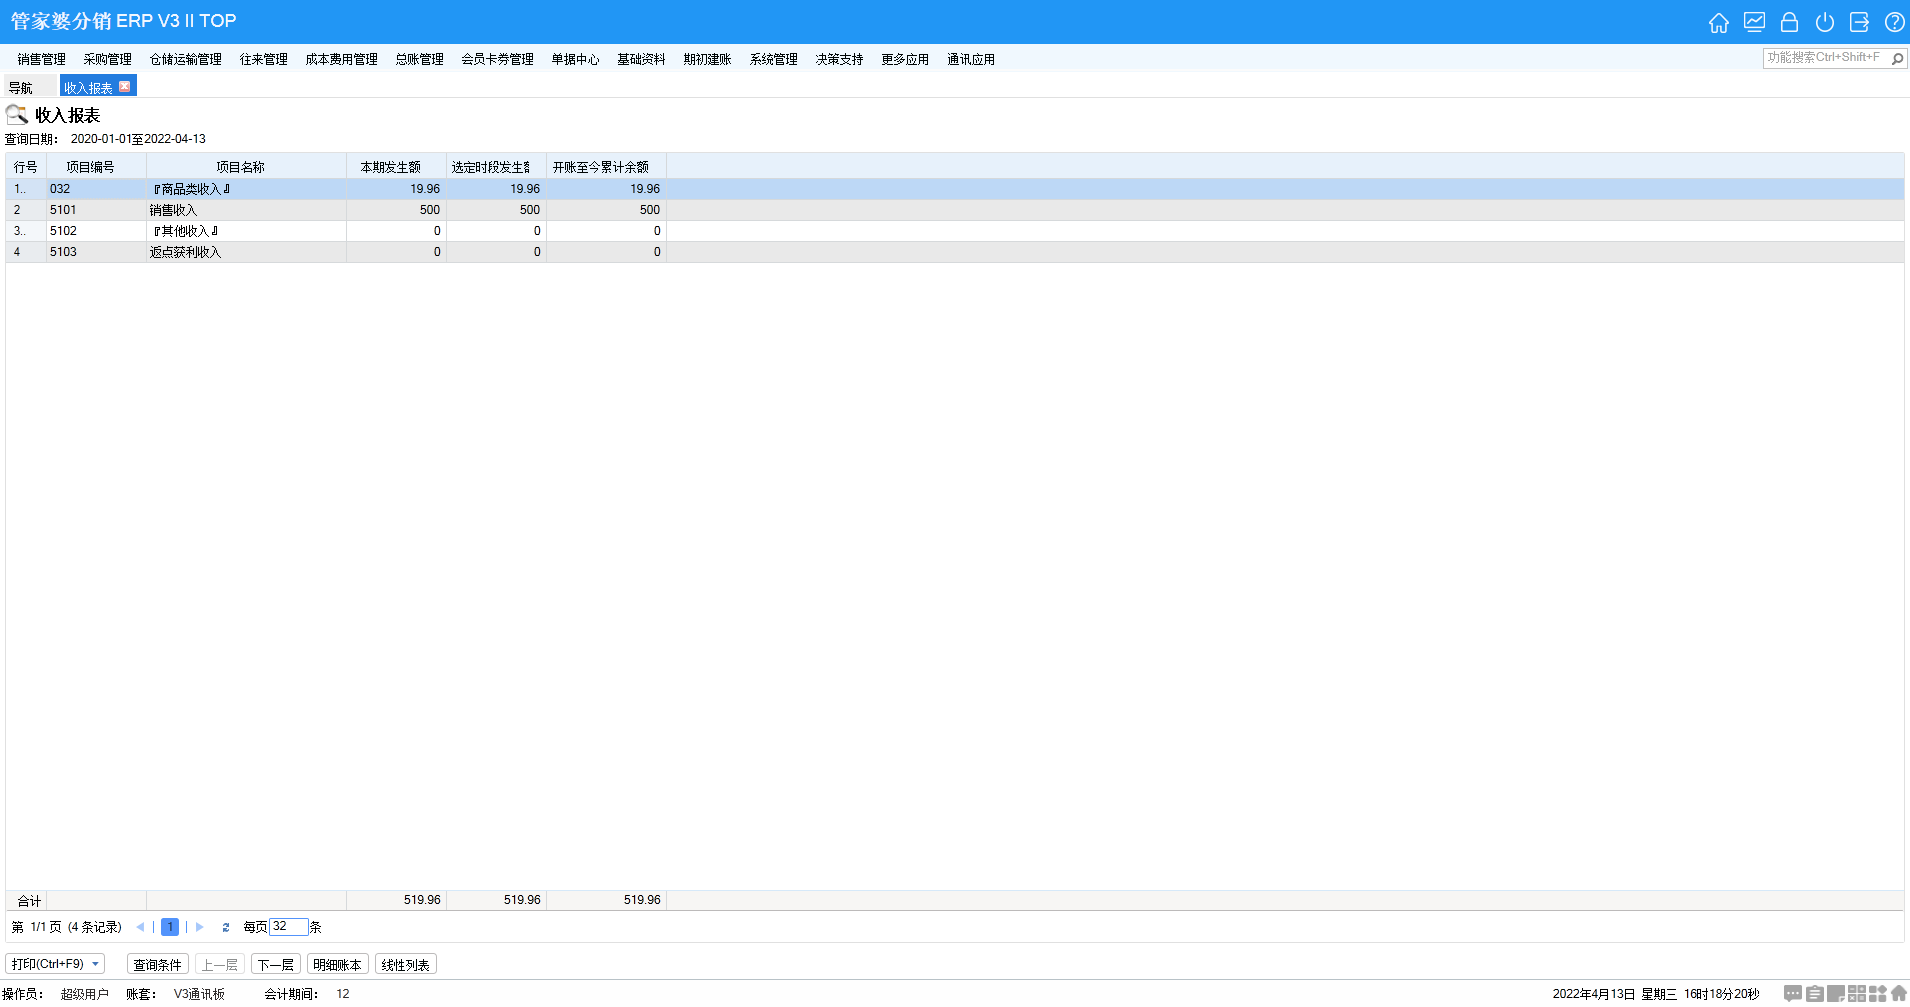Open the monitor chart icon in header
The height and width of the screenshot is (1007, 1910).
pyautogui.click(x=1754, y=22)
